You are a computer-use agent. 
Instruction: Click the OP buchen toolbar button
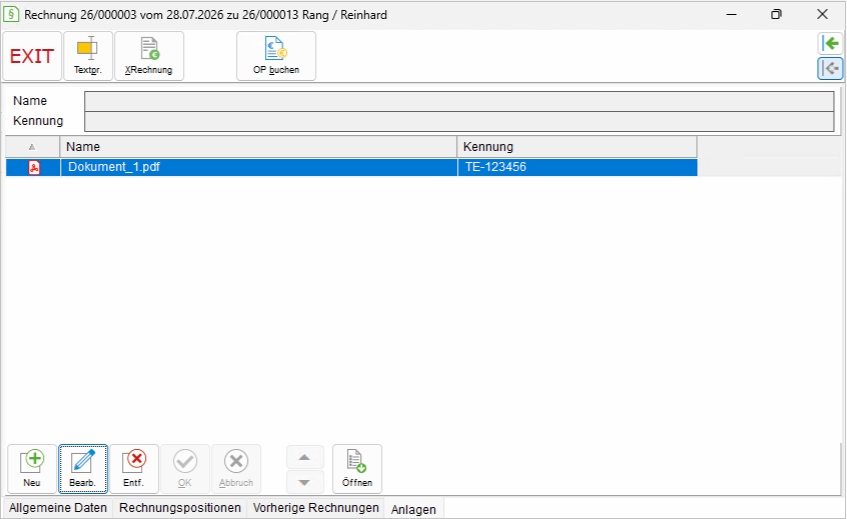click(x=276, y=56)
